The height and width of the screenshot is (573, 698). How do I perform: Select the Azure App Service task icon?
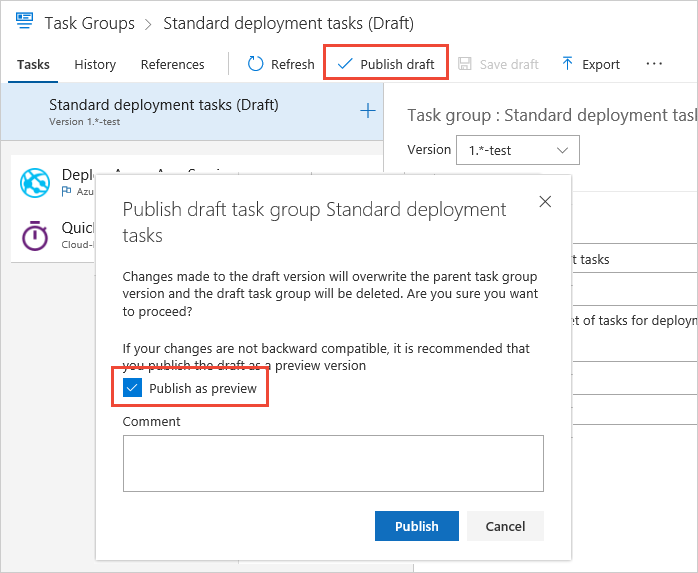(36, 182)
